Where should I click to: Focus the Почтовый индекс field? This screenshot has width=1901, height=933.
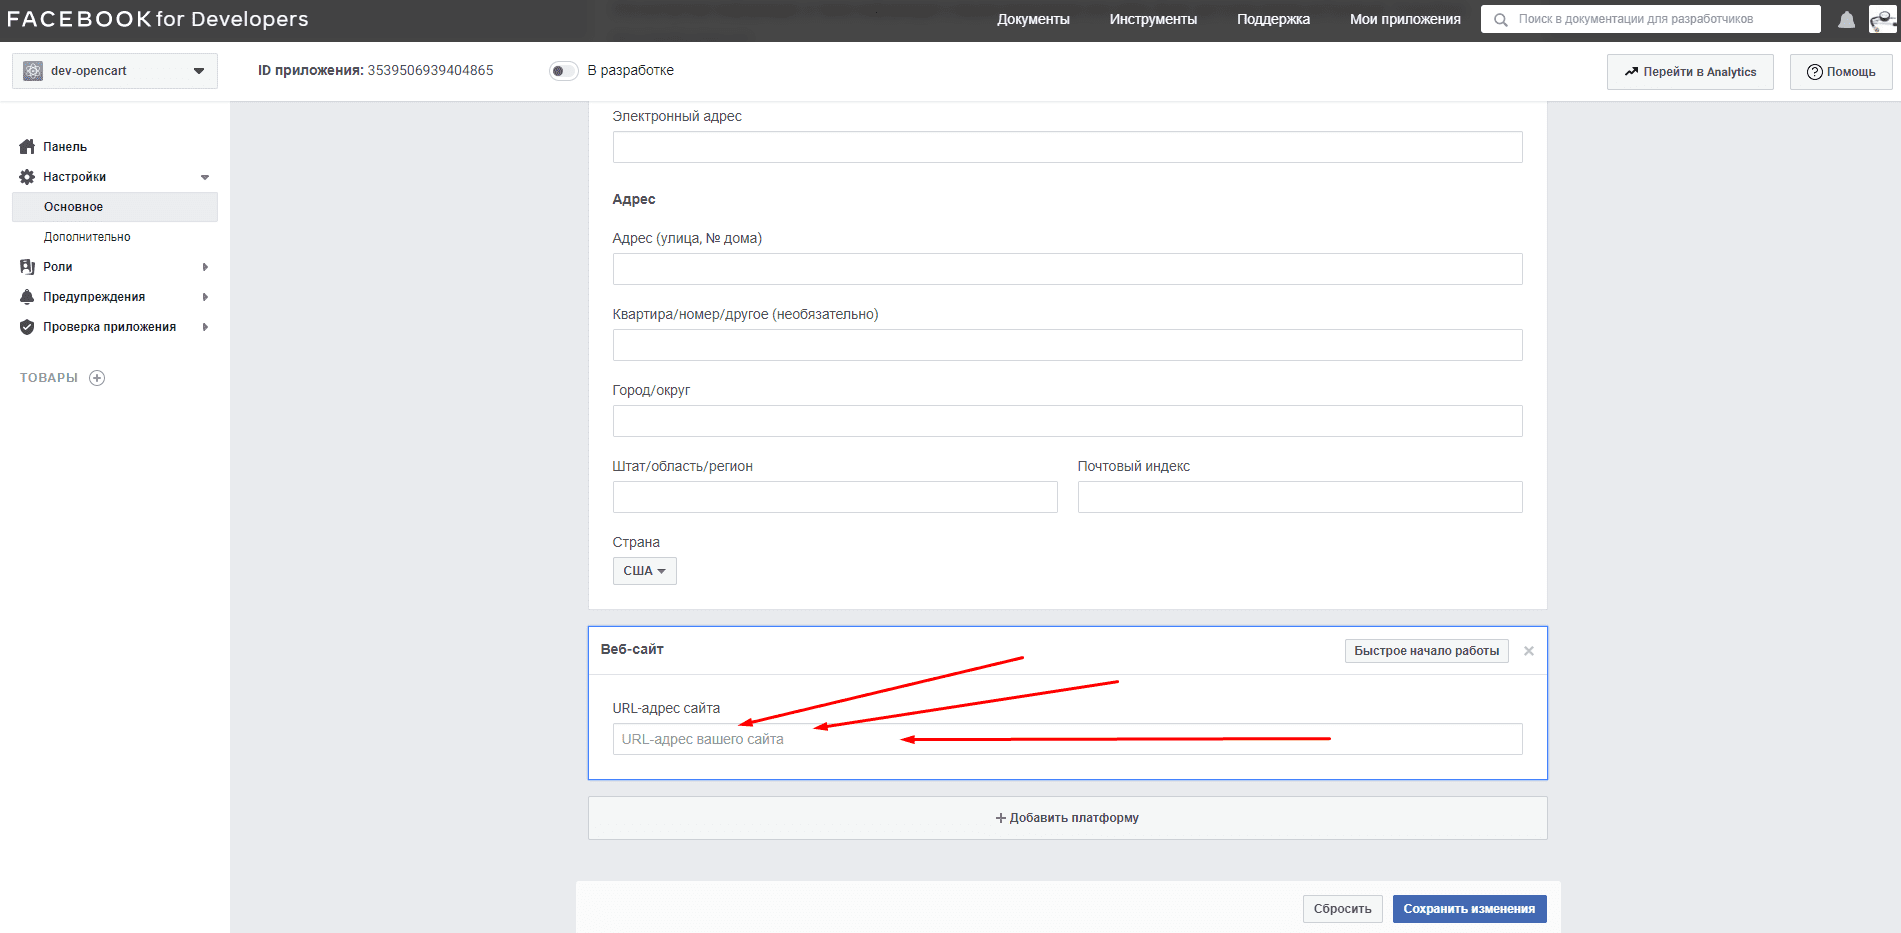tap(1300, 497)
